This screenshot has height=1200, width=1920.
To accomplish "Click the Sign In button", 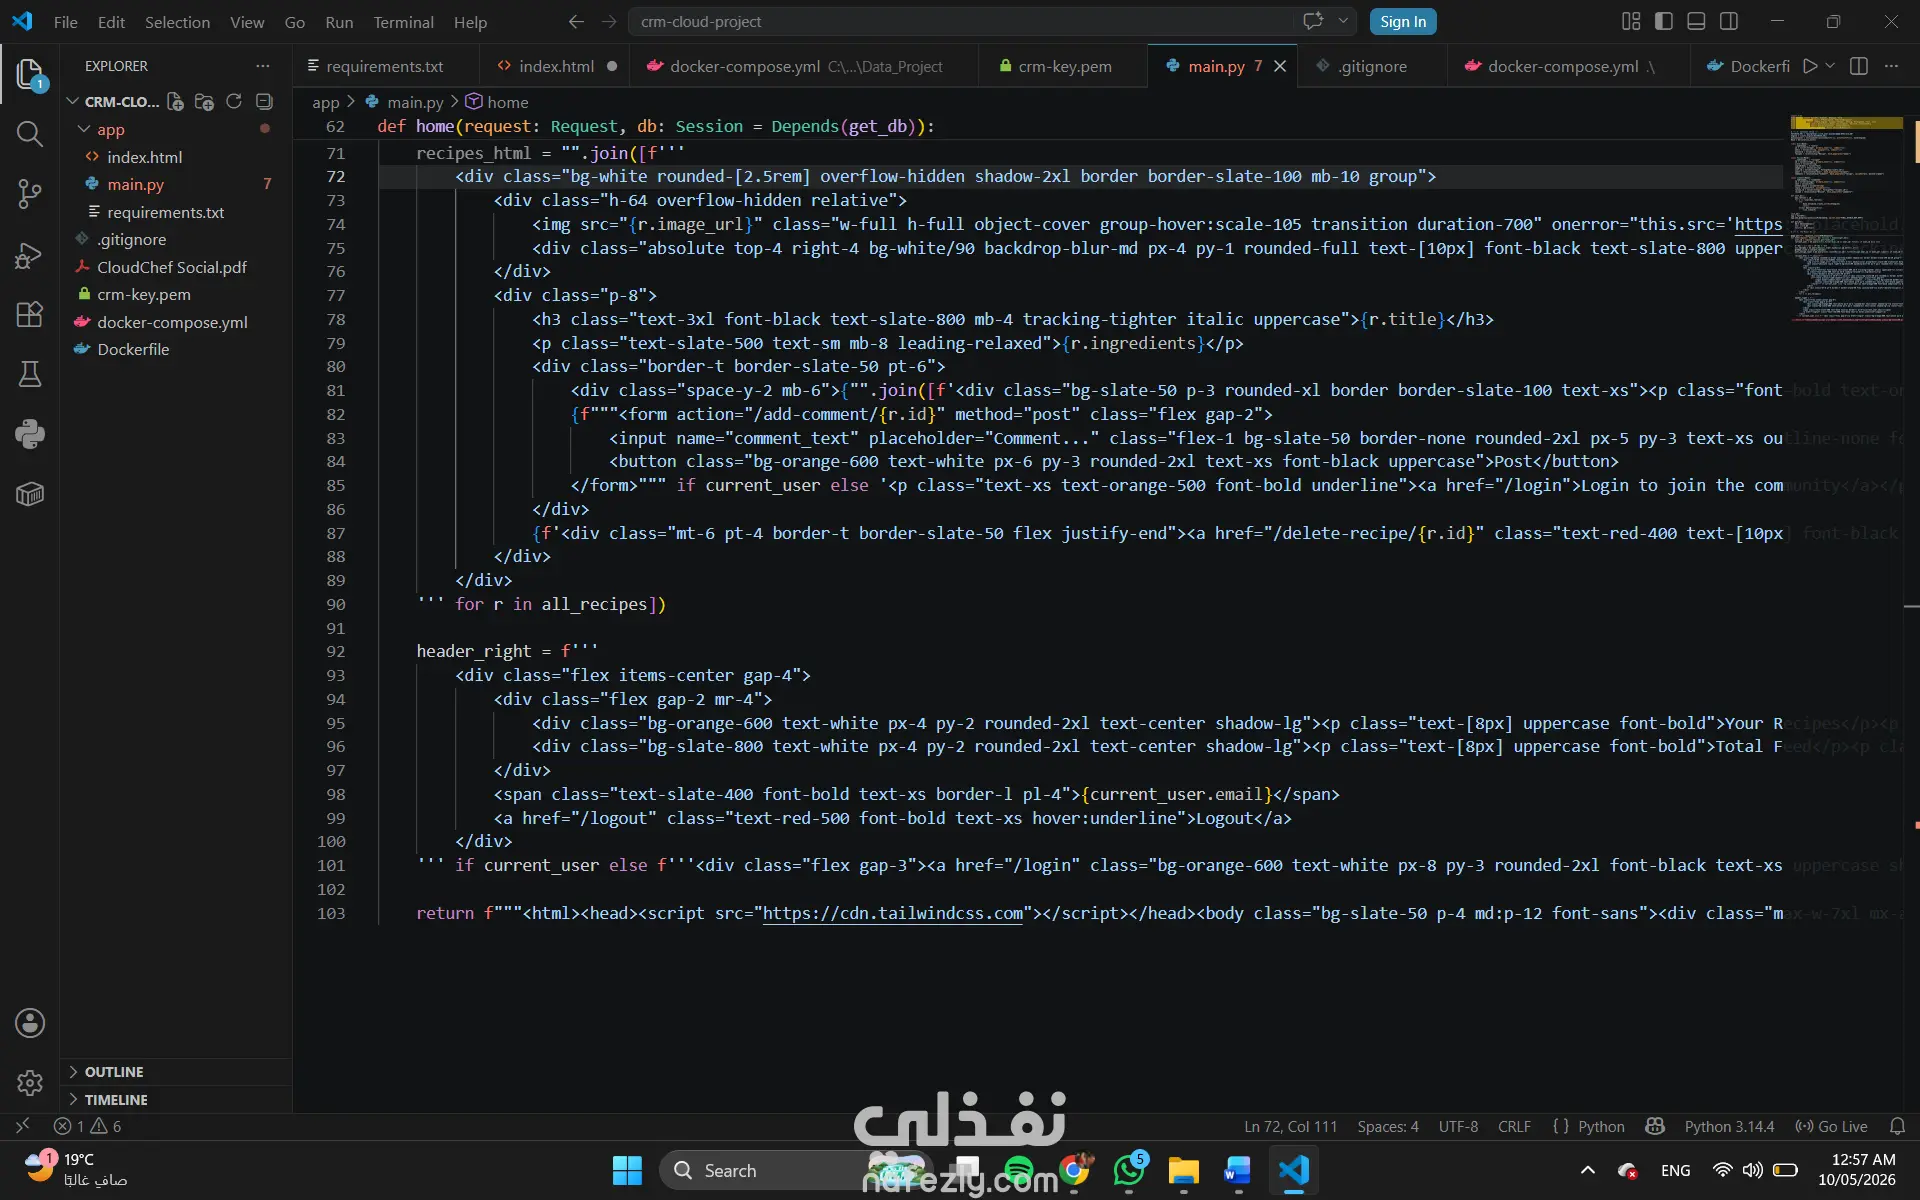I will tap(1403, 22).
